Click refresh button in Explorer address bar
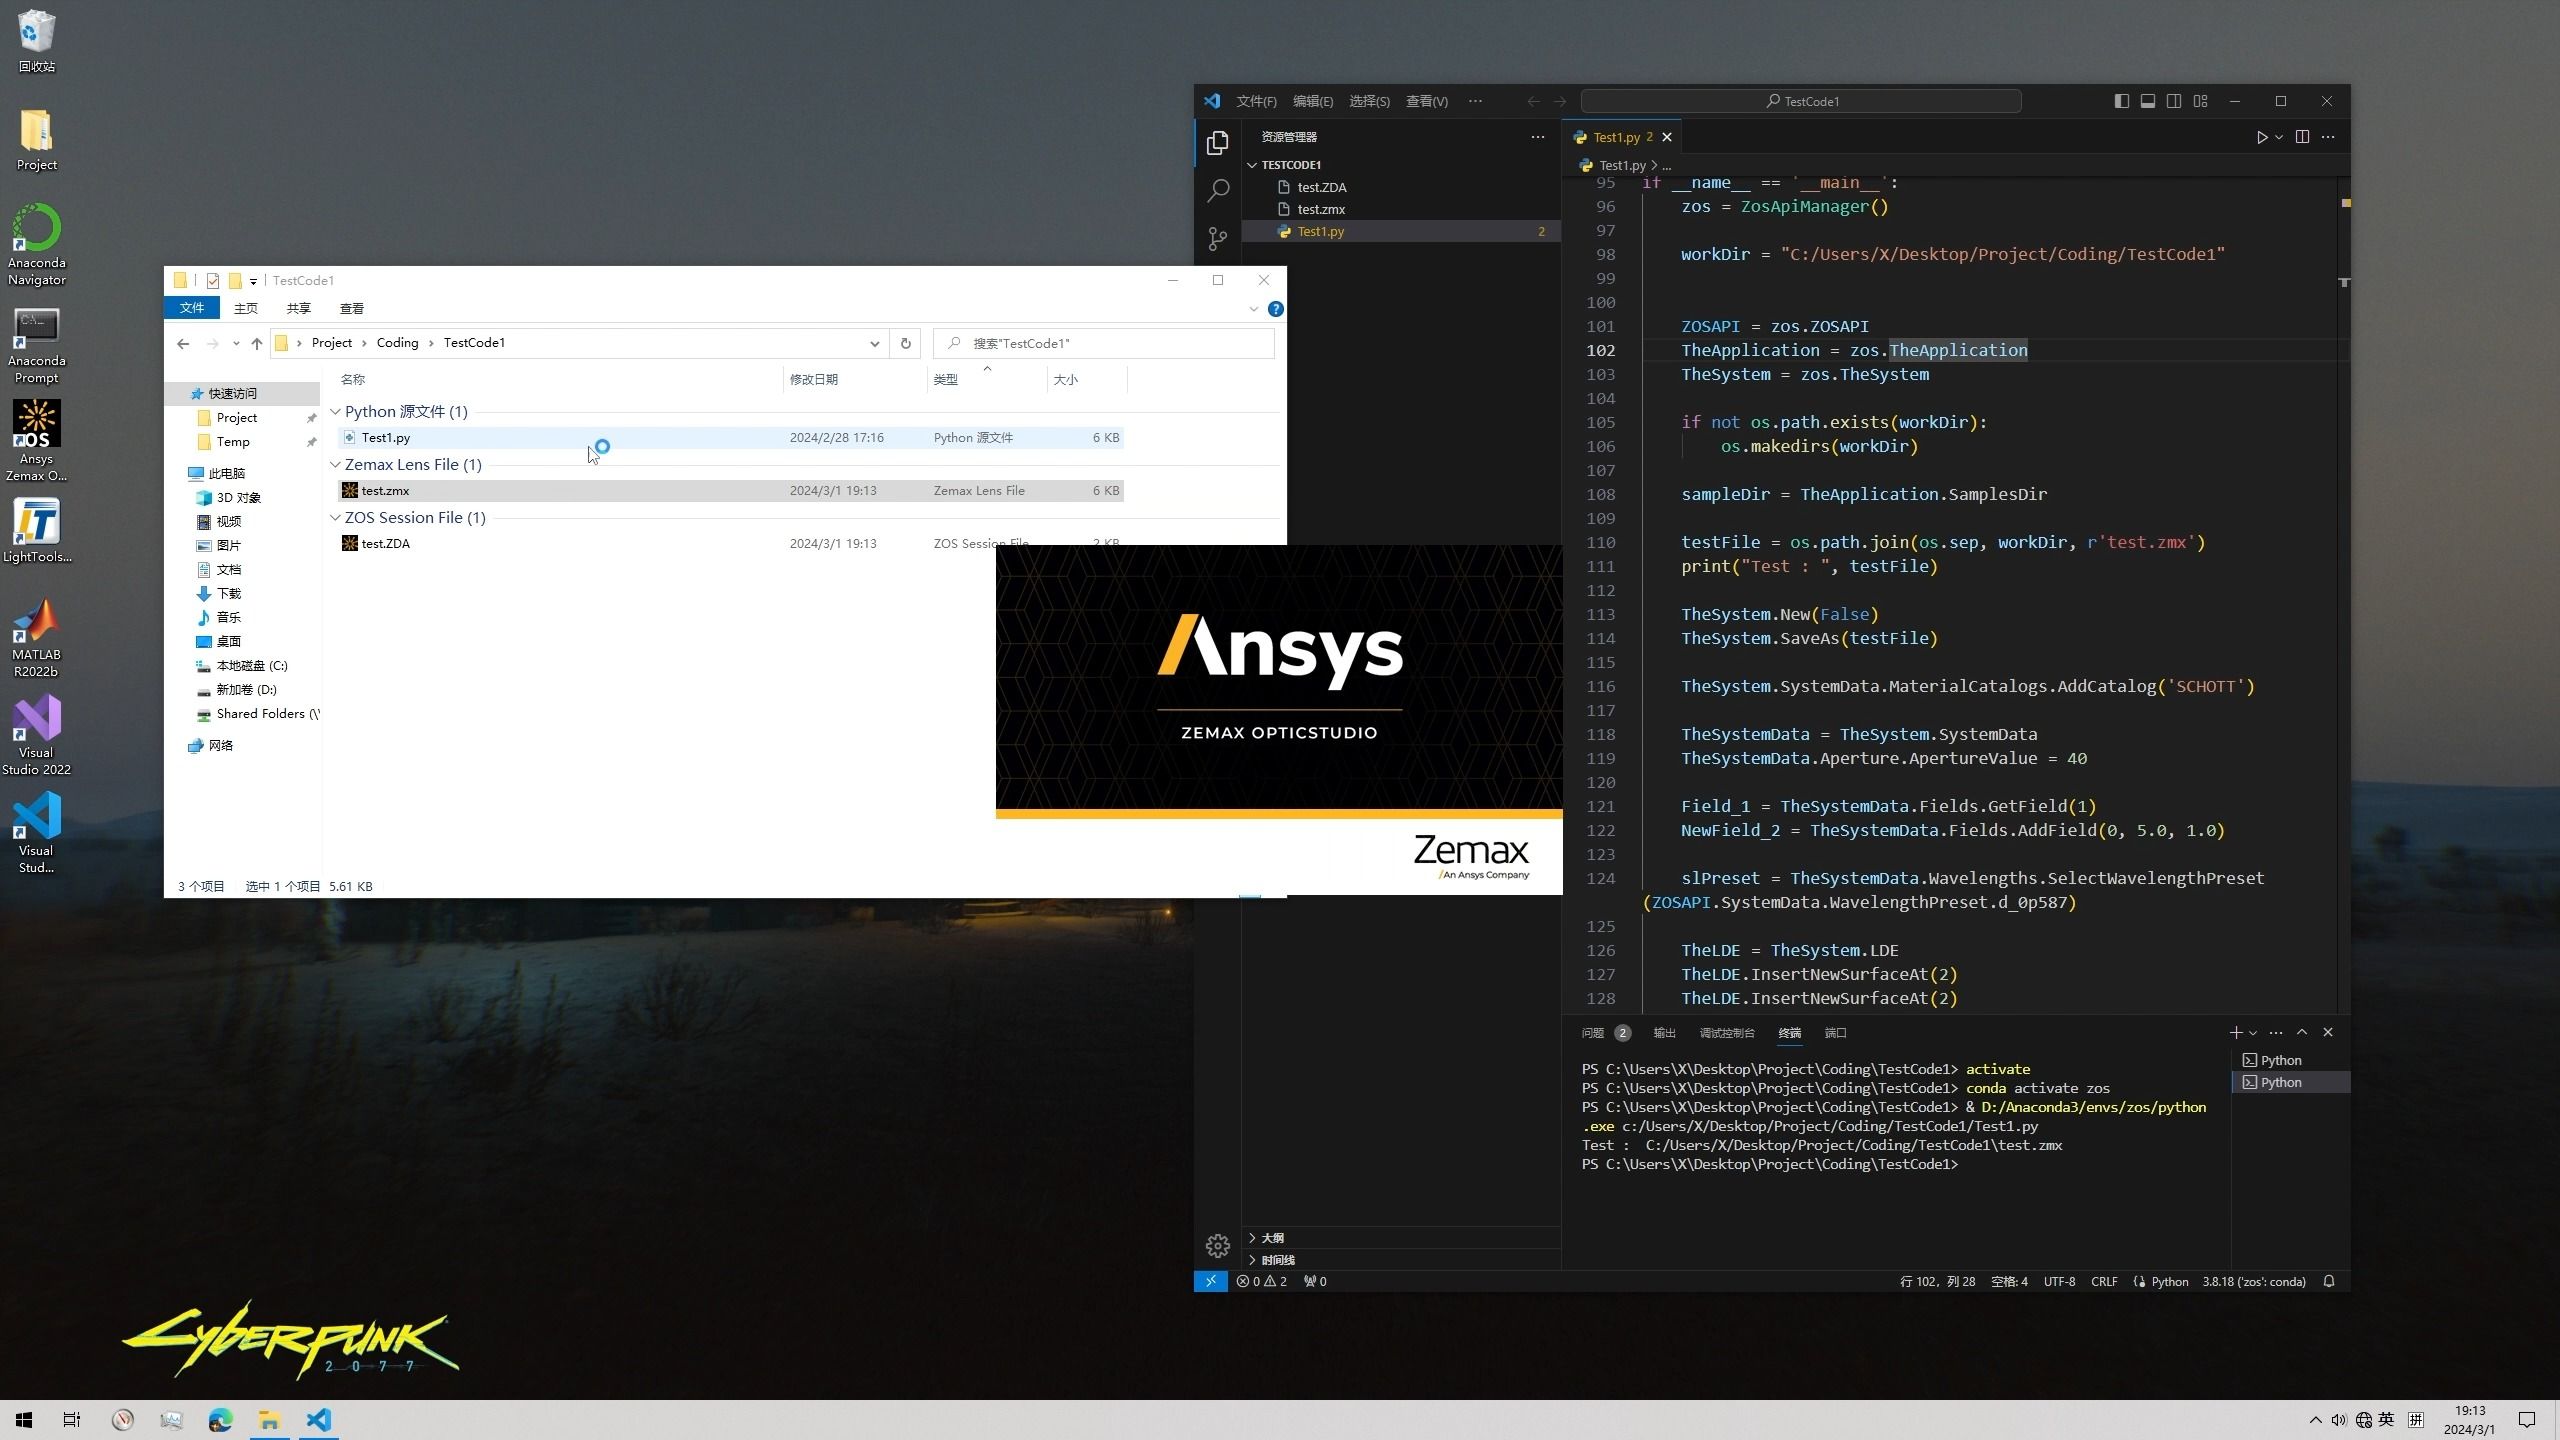 (905, 343)
